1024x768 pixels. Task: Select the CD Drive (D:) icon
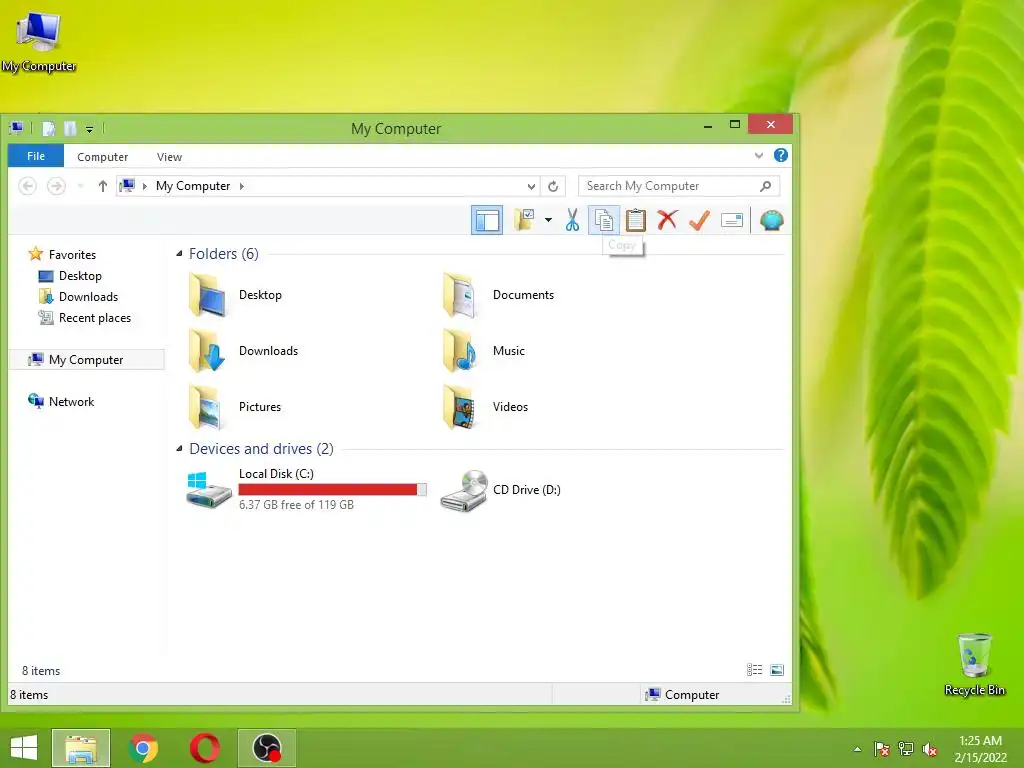pos(464,490)
